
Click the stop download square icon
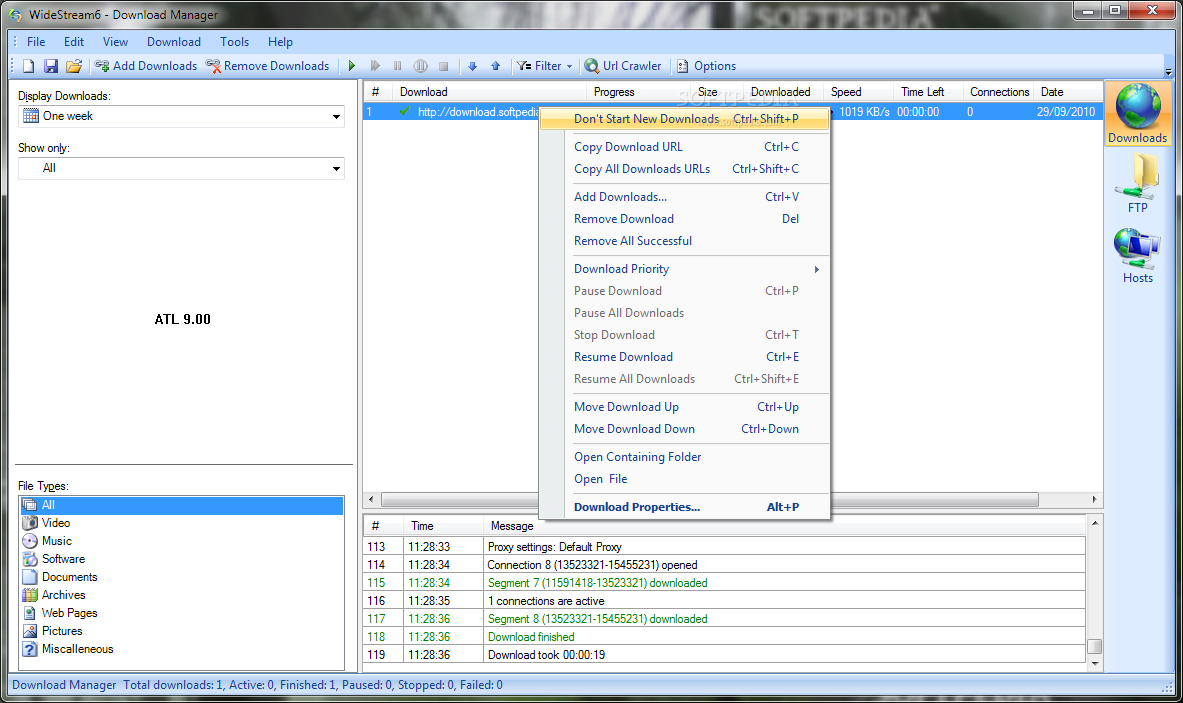(444, 66)
